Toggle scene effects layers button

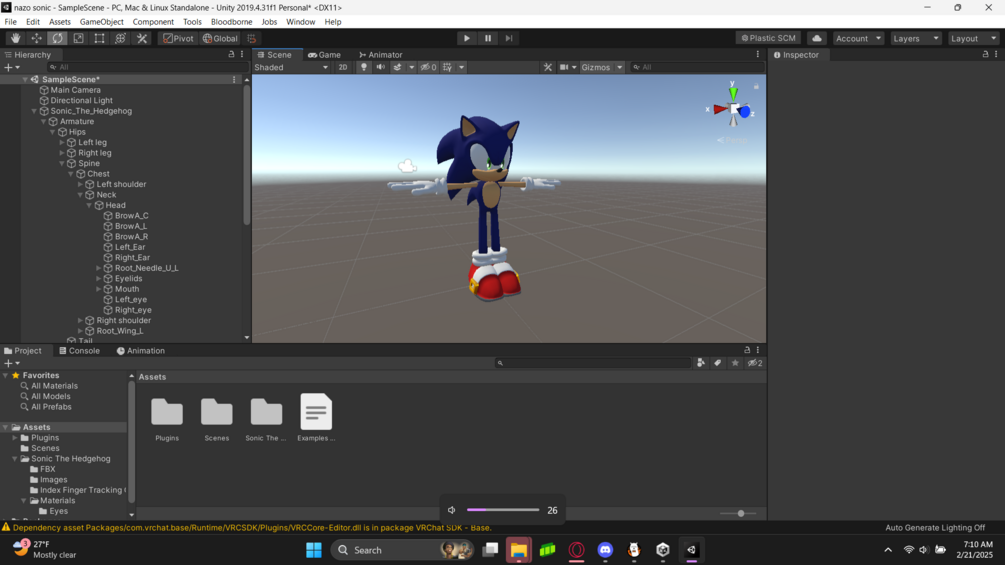[397, 67]
